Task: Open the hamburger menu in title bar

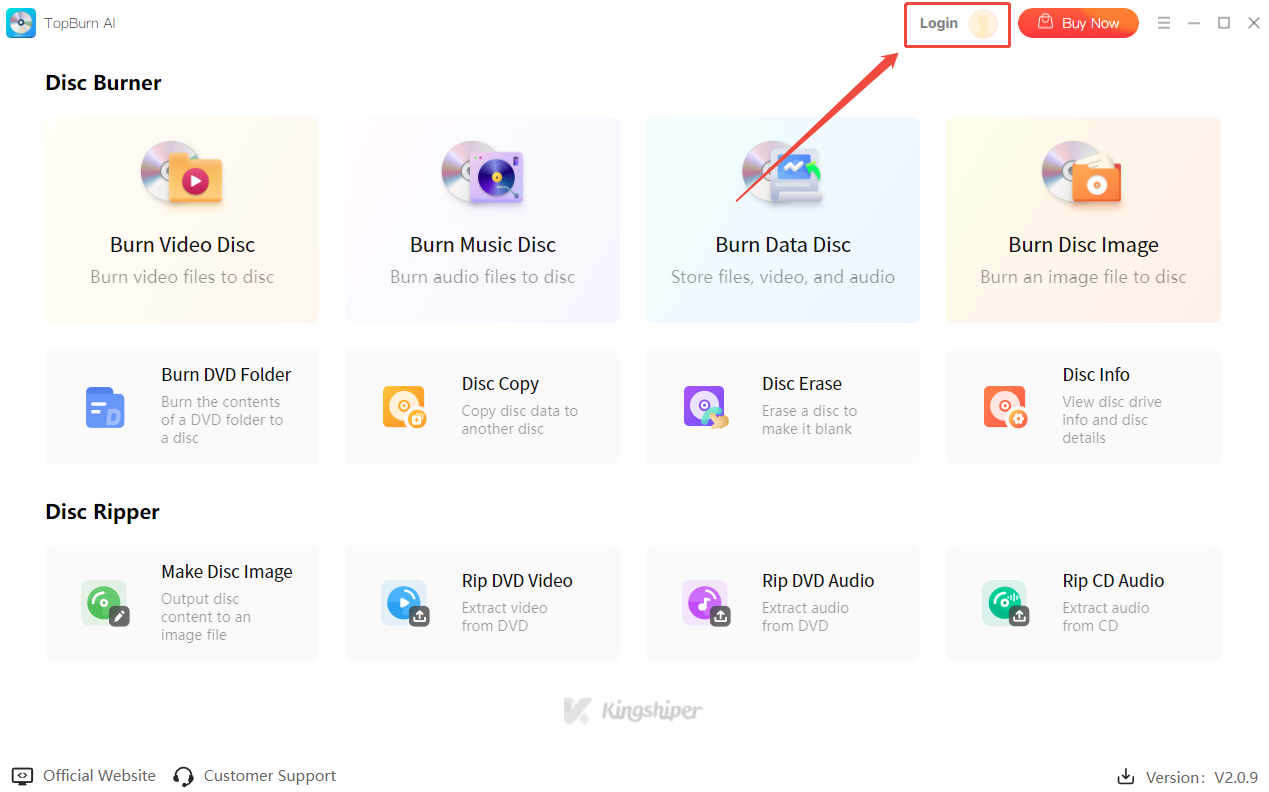Action: pos(1163,23)
